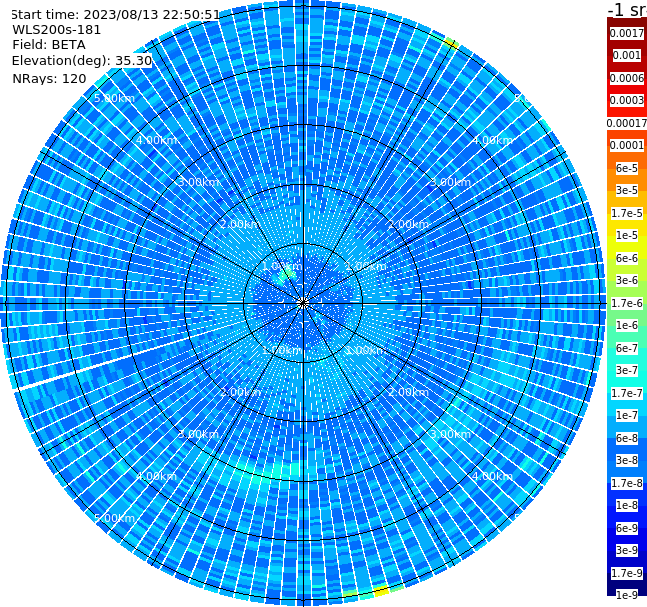This screenshot has height=607, width=647.
Task: Select the 6e-9 colorbar value
Action: (x=626, y=528)
